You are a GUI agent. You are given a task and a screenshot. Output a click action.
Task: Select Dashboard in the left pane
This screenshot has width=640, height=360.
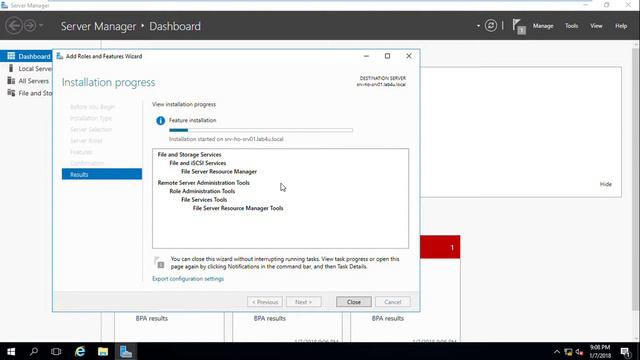26,56
